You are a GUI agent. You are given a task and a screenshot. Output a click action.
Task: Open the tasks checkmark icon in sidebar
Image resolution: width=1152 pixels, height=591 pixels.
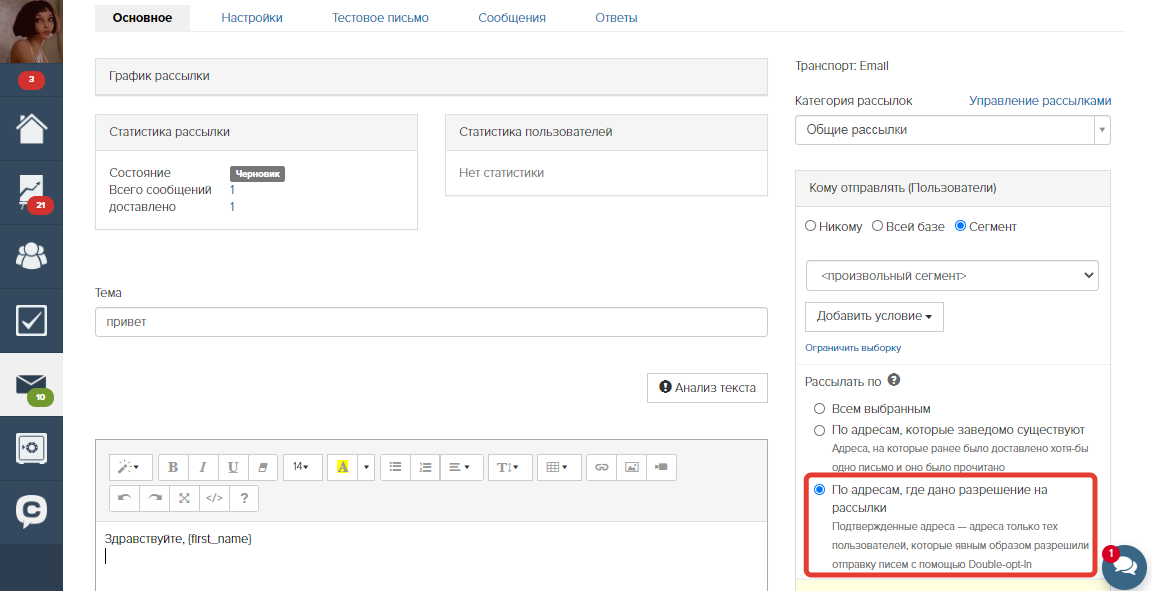click(32, 320)
